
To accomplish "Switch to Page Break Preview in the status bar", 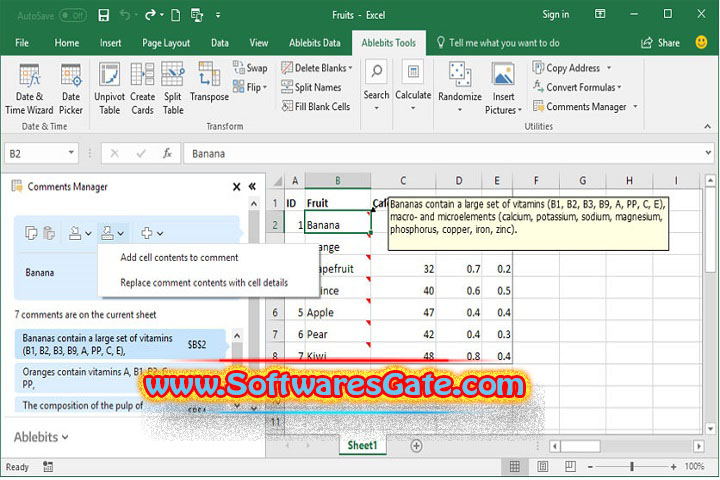I will (570, 467).
